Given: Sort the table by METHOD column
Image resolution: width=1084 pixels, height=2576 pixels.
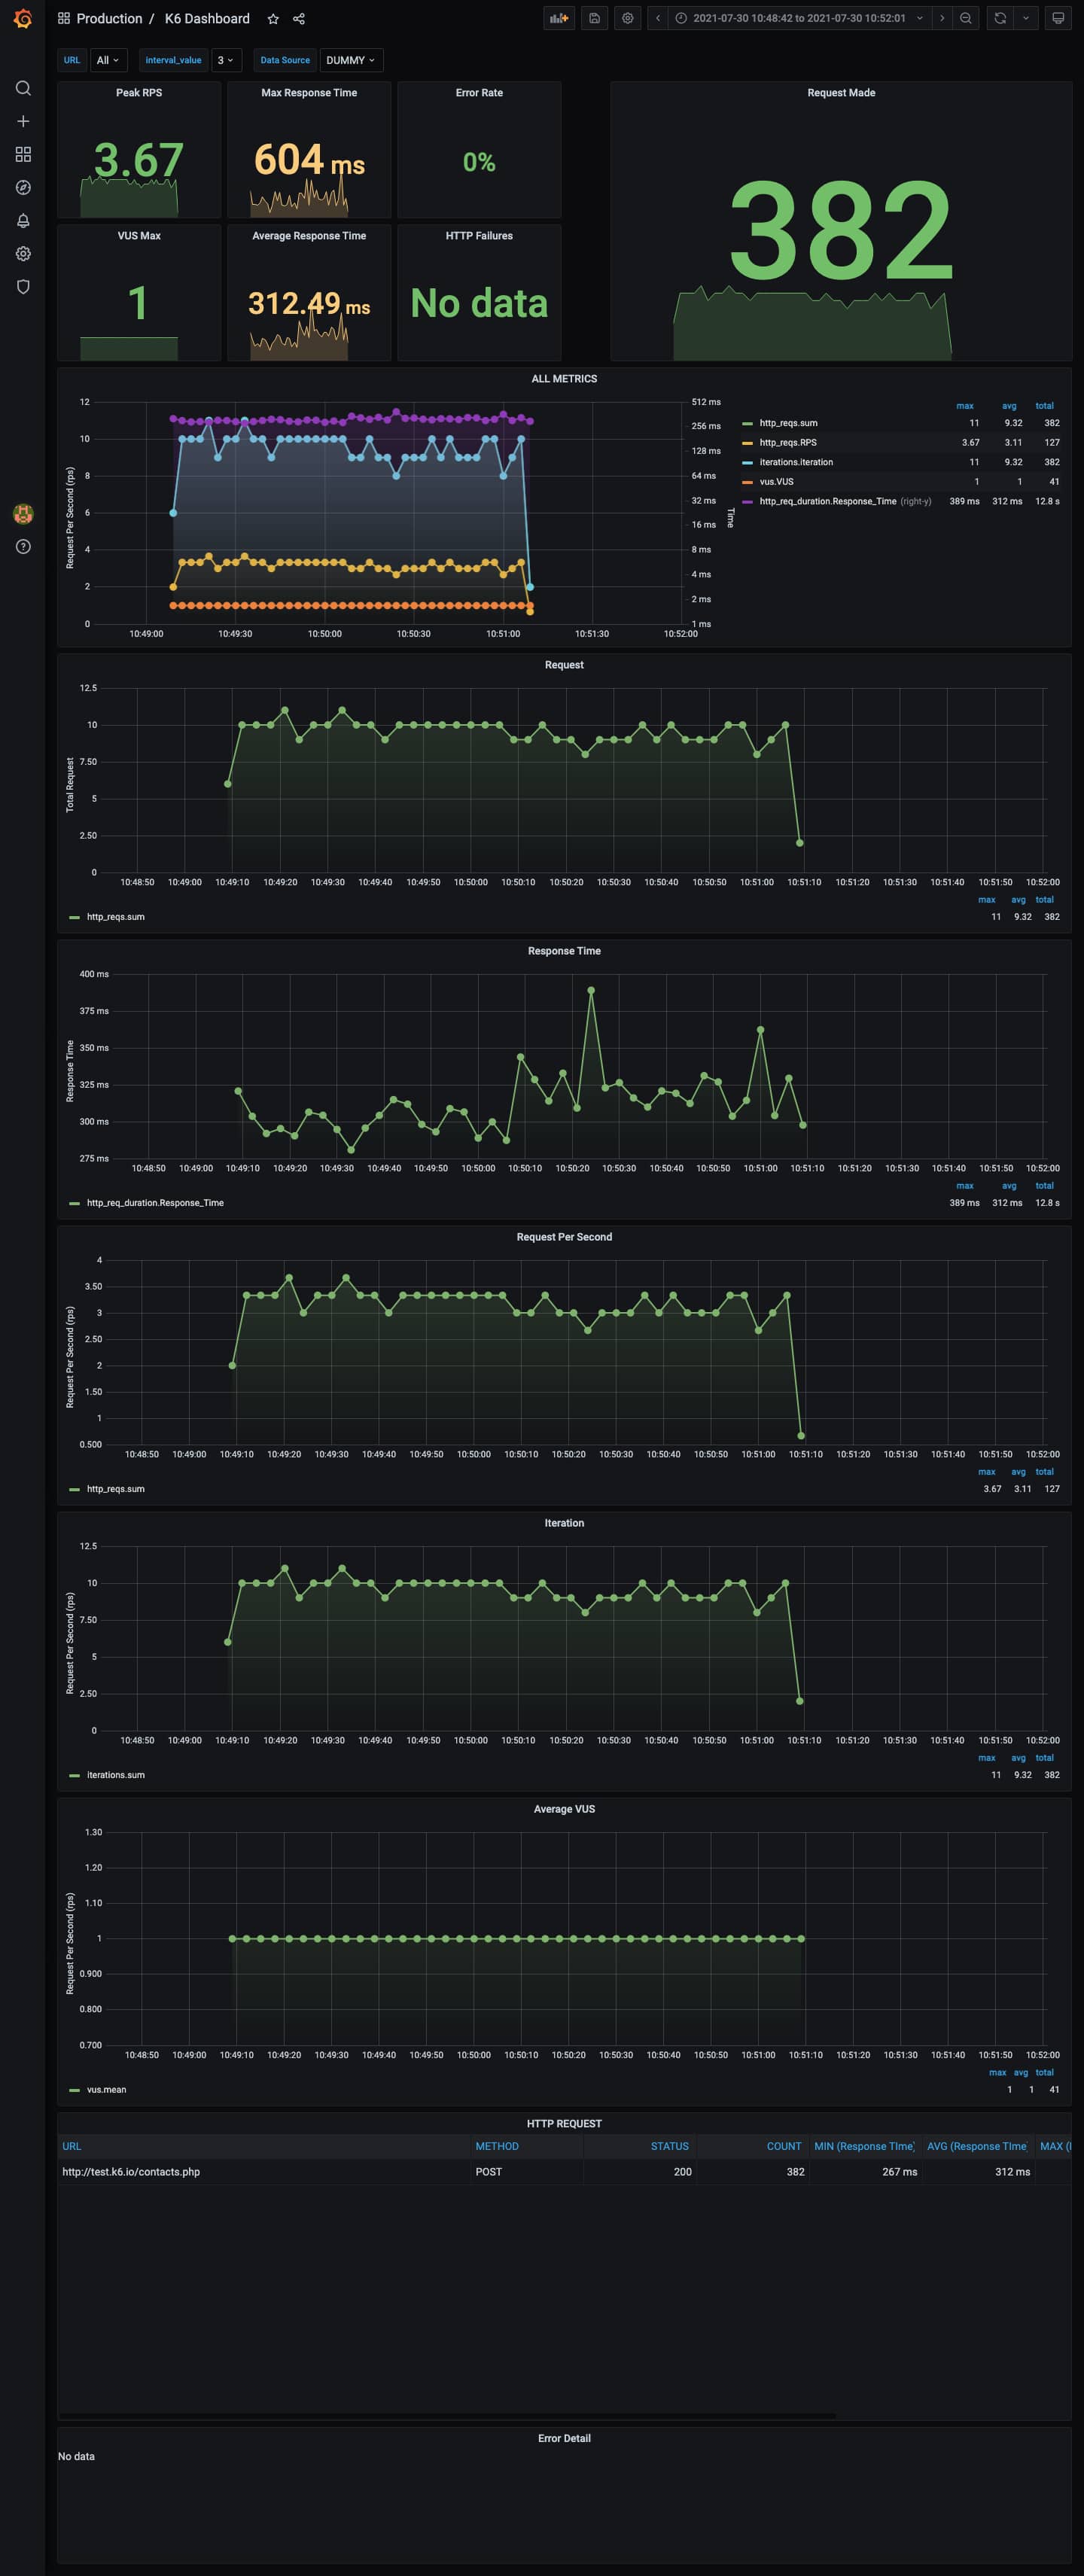Looking at the screenshot, I should point(497,2146).
